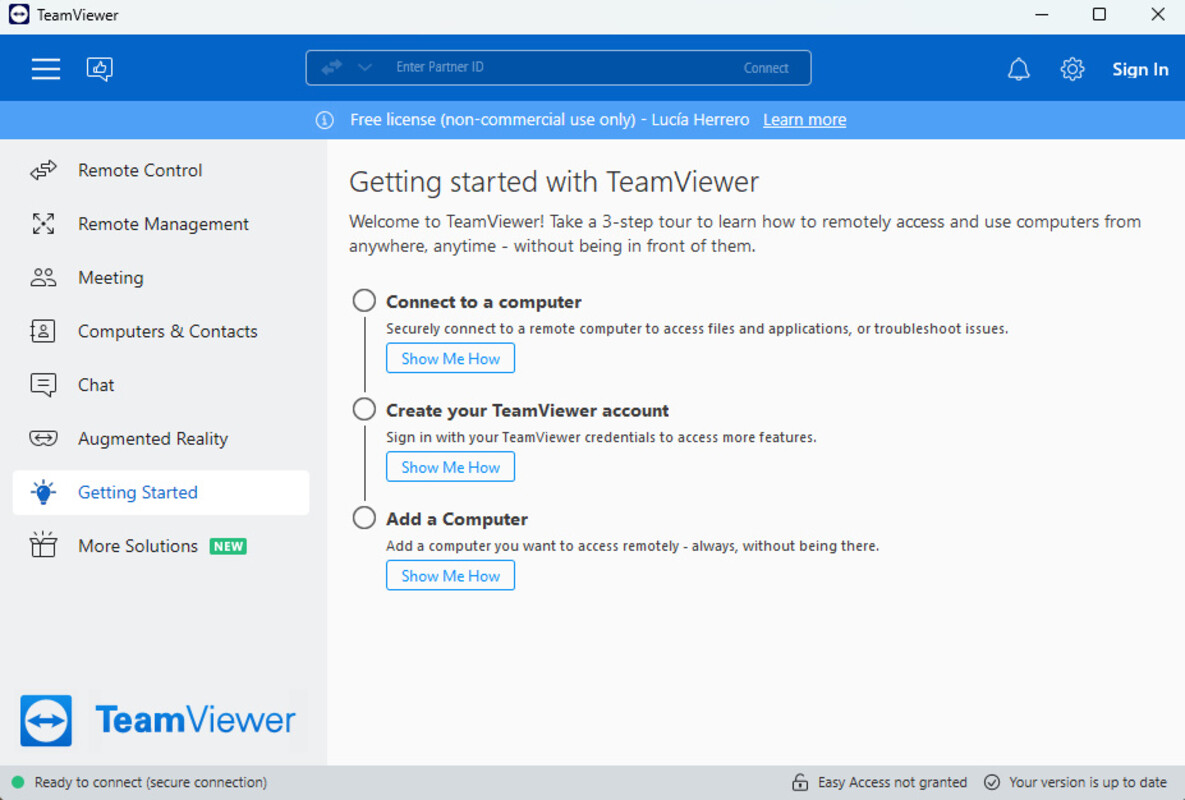Open the hamburger menu
Screen dimensions: 1185x800
[x=45, y=69]
